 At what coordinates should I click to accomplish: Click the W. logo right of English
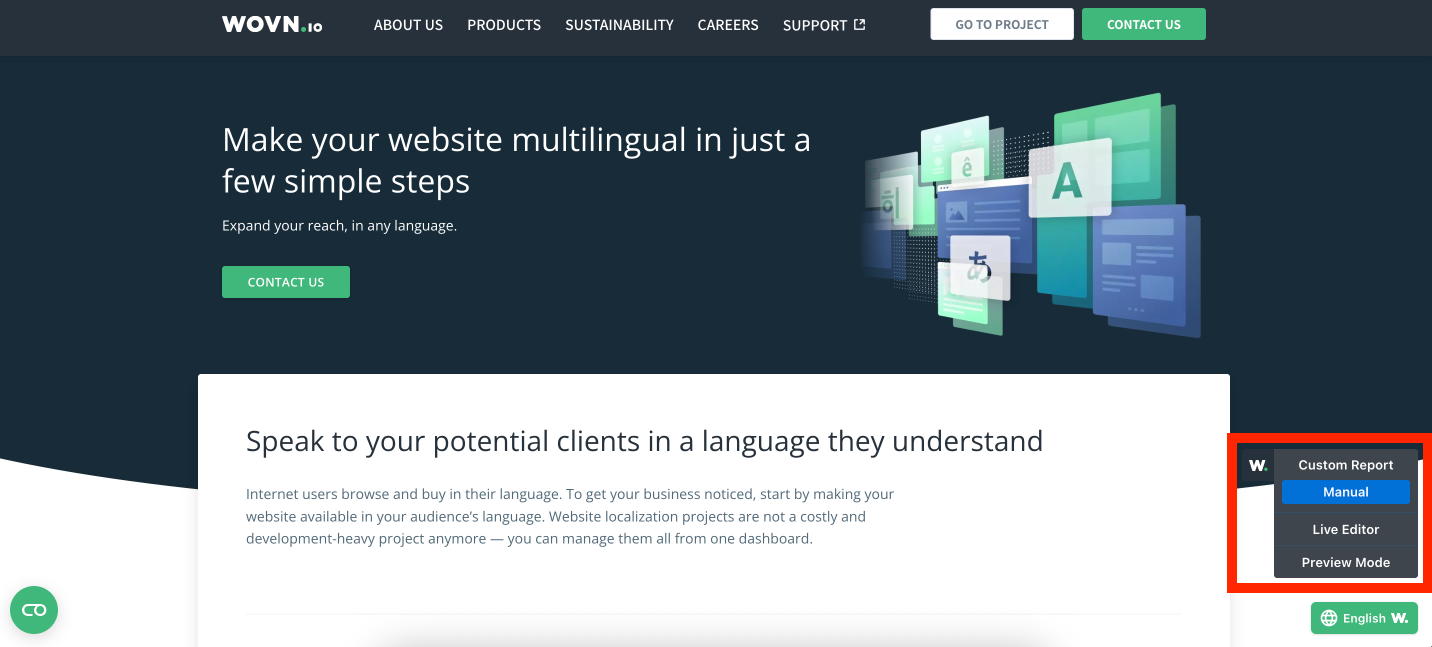1399,618
